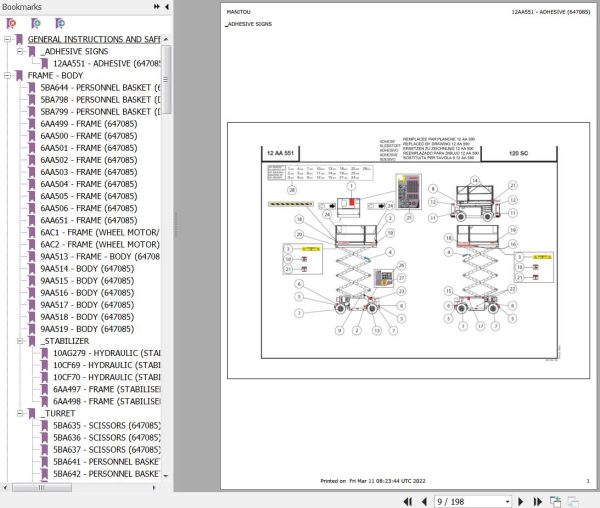The image size is (600, 508).
Task: Jump to the last page
Action: click(538, 501)
